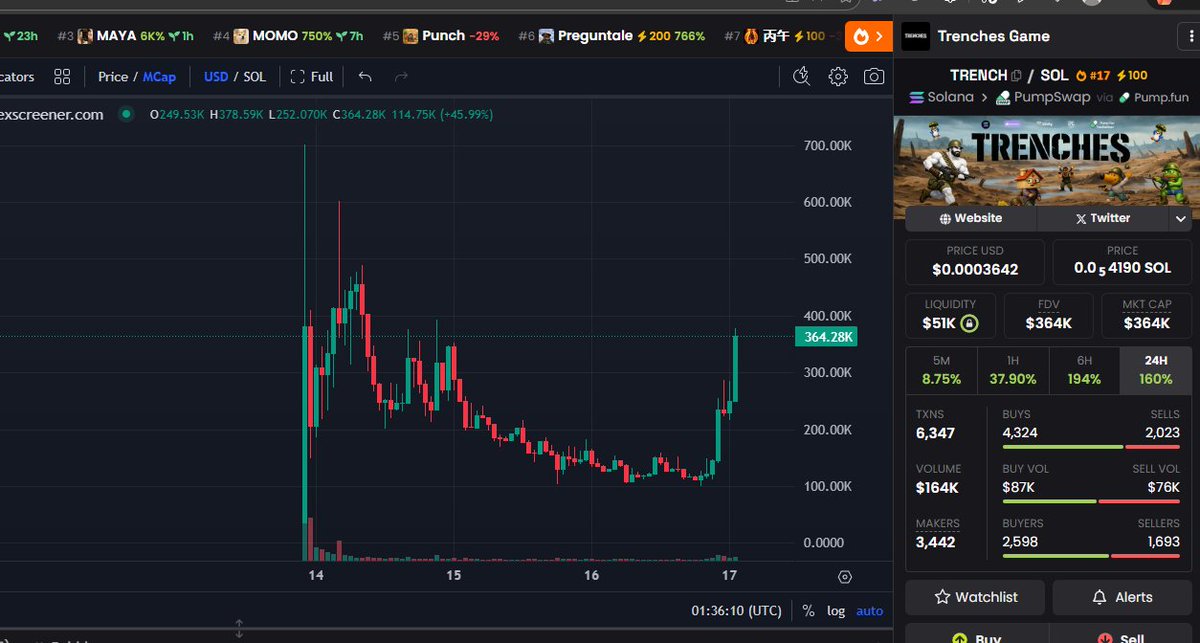The width and height of the screenshot is (1200, 643).
Task: Expand more links chevron next to Twitter
Action: (x=1181, y=218)
